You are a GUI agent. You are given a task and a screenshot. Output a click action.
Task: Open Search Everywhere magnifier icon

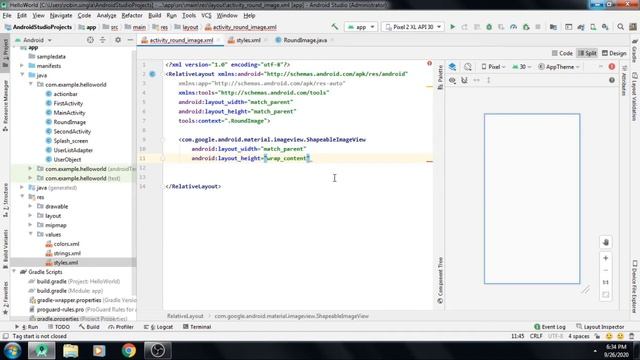620,27
